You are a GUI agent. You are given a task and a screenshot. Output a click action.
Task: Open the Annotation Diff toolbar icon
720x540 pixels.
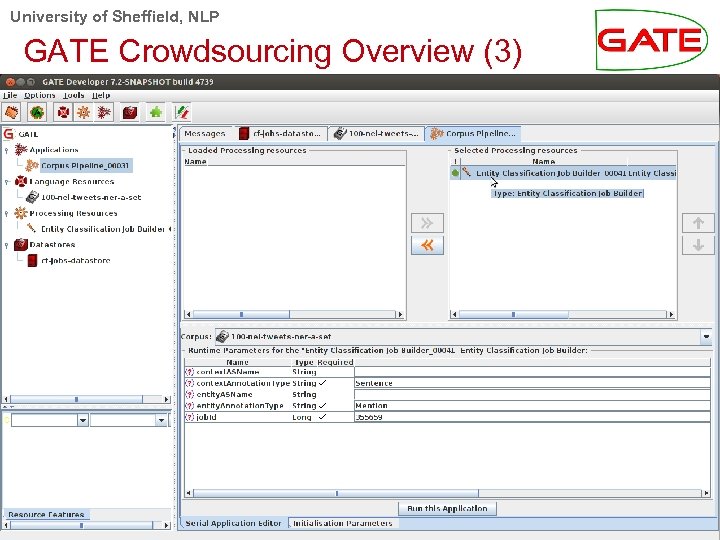coord(182,112)
